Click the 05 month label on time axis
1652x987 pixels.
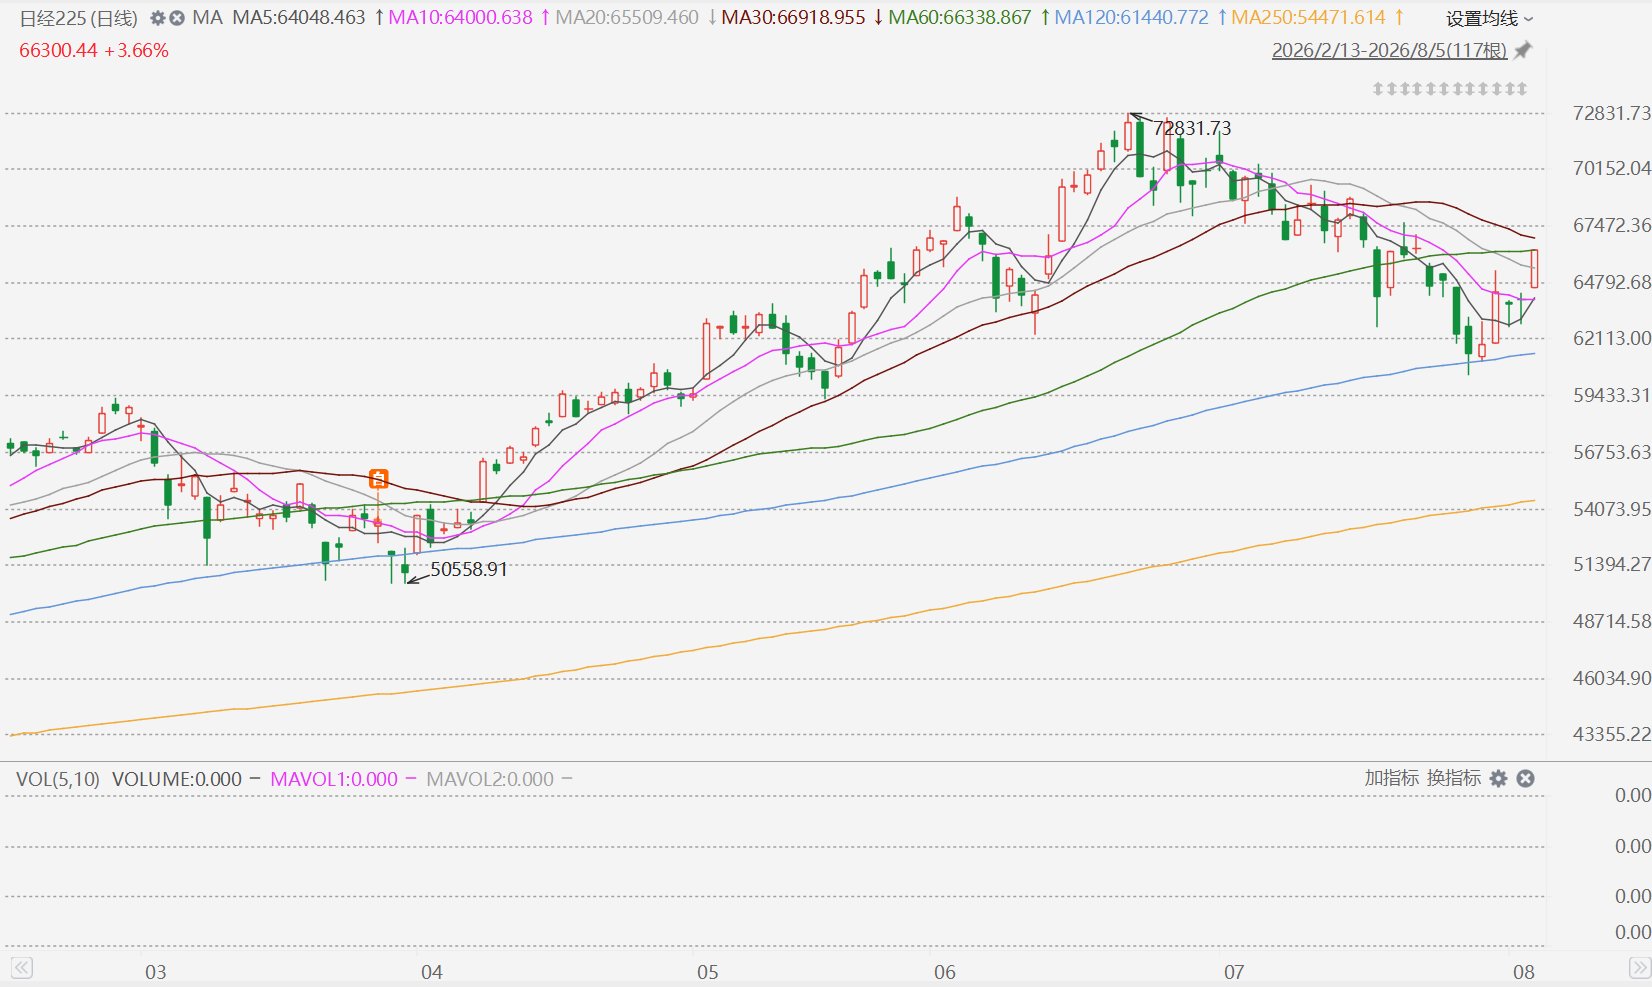point(707,972)
